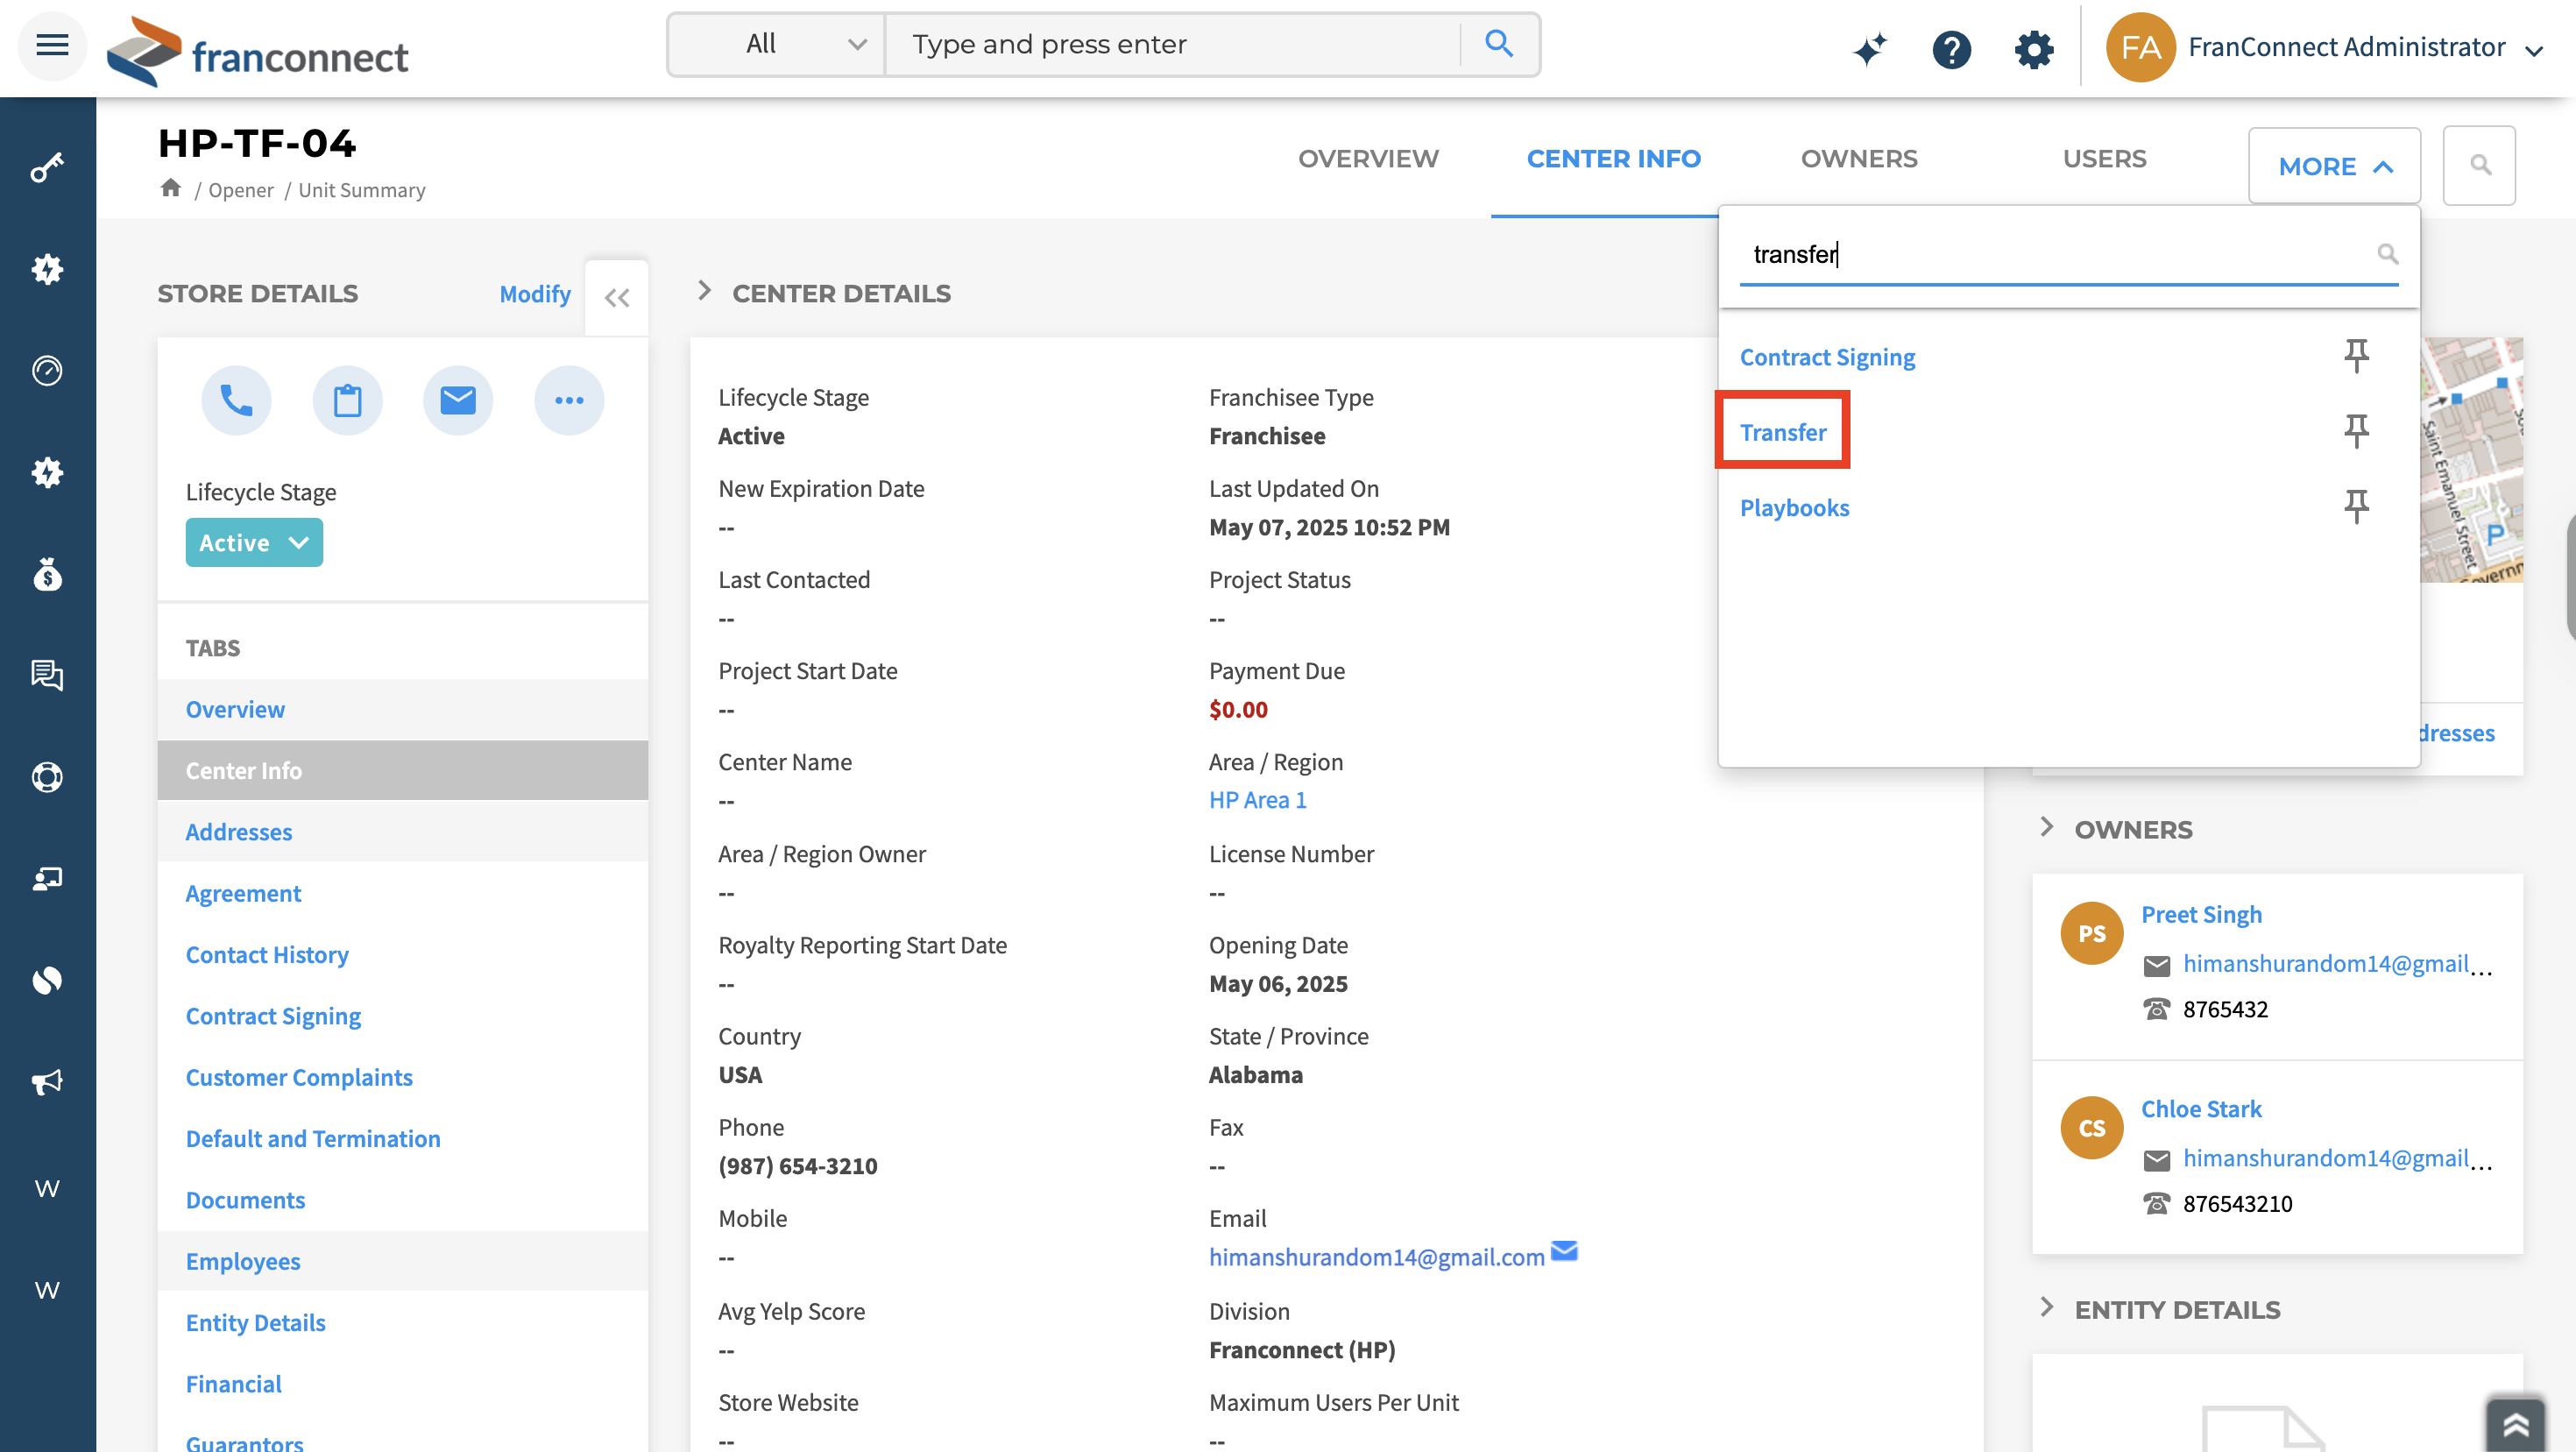Select Transfer in the MORE menu
This screenshot has width=2576, height=1452.
1782,431
